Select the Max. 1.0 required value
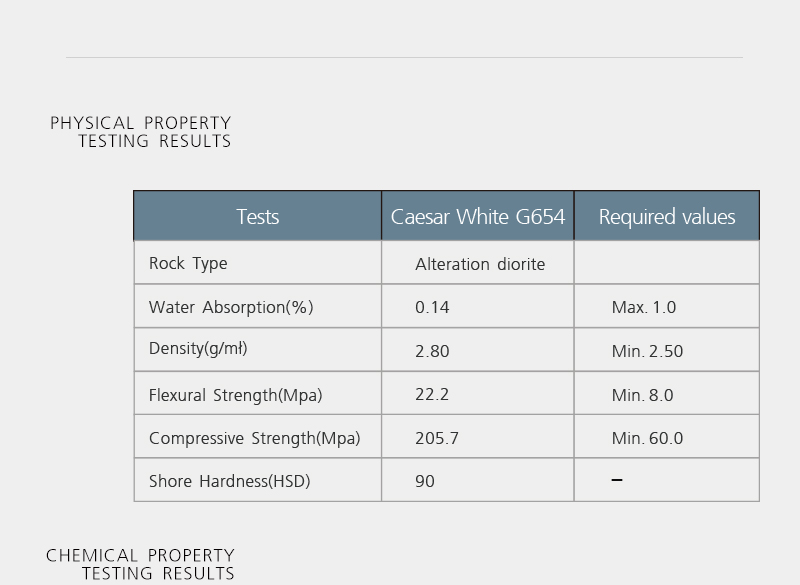This screenshot has width=800, height=585. 644,307
